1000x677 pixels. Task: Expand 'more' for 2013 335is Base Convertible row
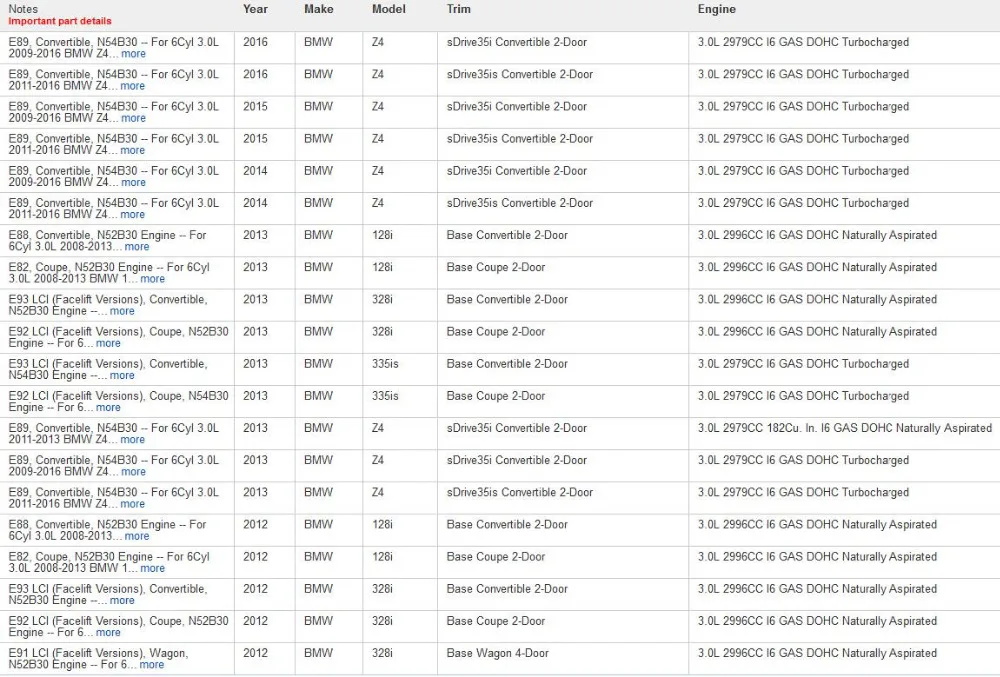tap(122, 375)
